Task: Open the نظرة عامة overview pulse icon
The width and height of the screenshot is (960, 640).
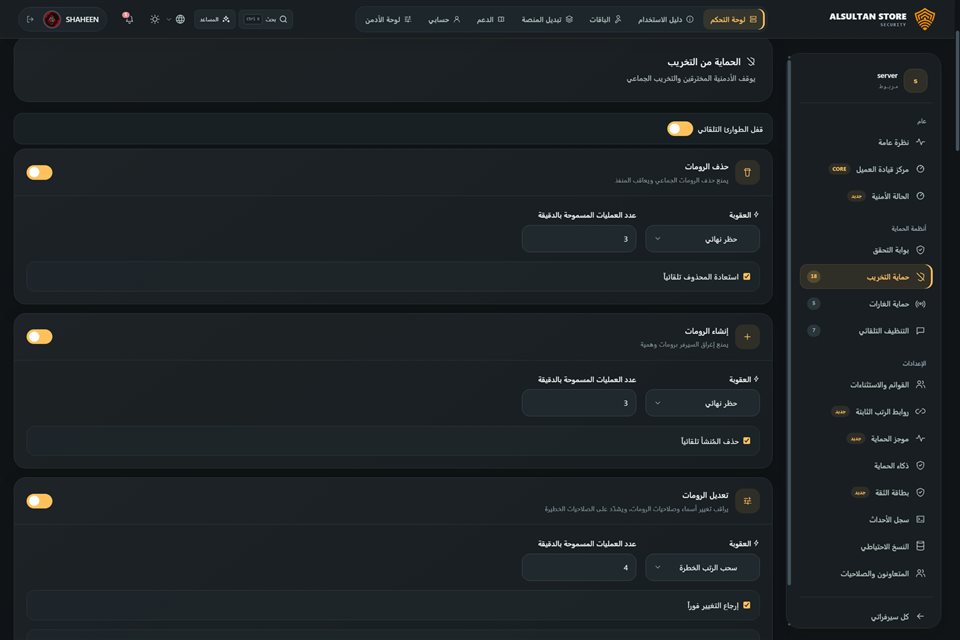Action: click(920, 142)
